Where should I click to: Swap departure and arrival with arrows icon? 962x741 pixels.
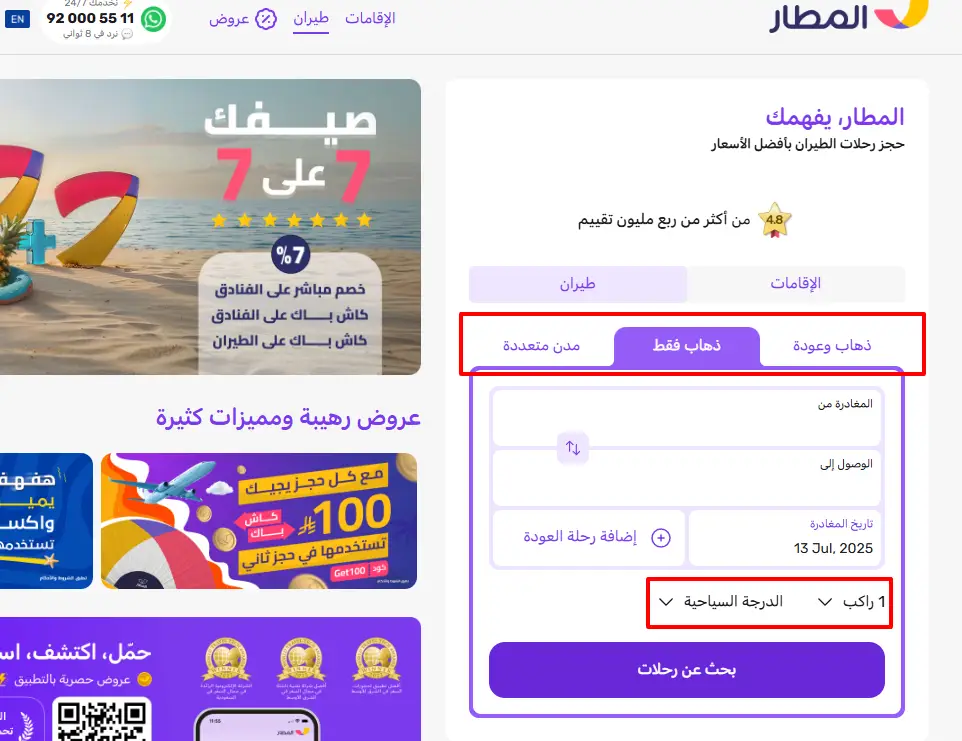click(573, 448)
